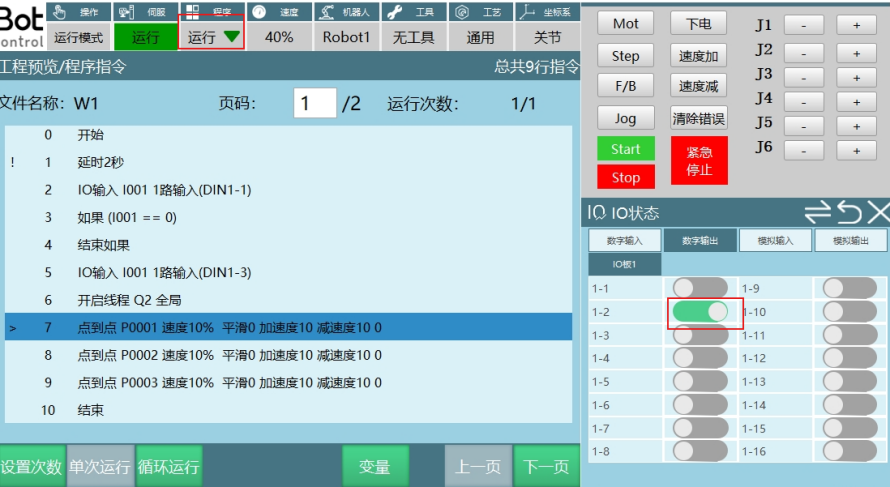Click the green 运行 servo status cell

145,37
